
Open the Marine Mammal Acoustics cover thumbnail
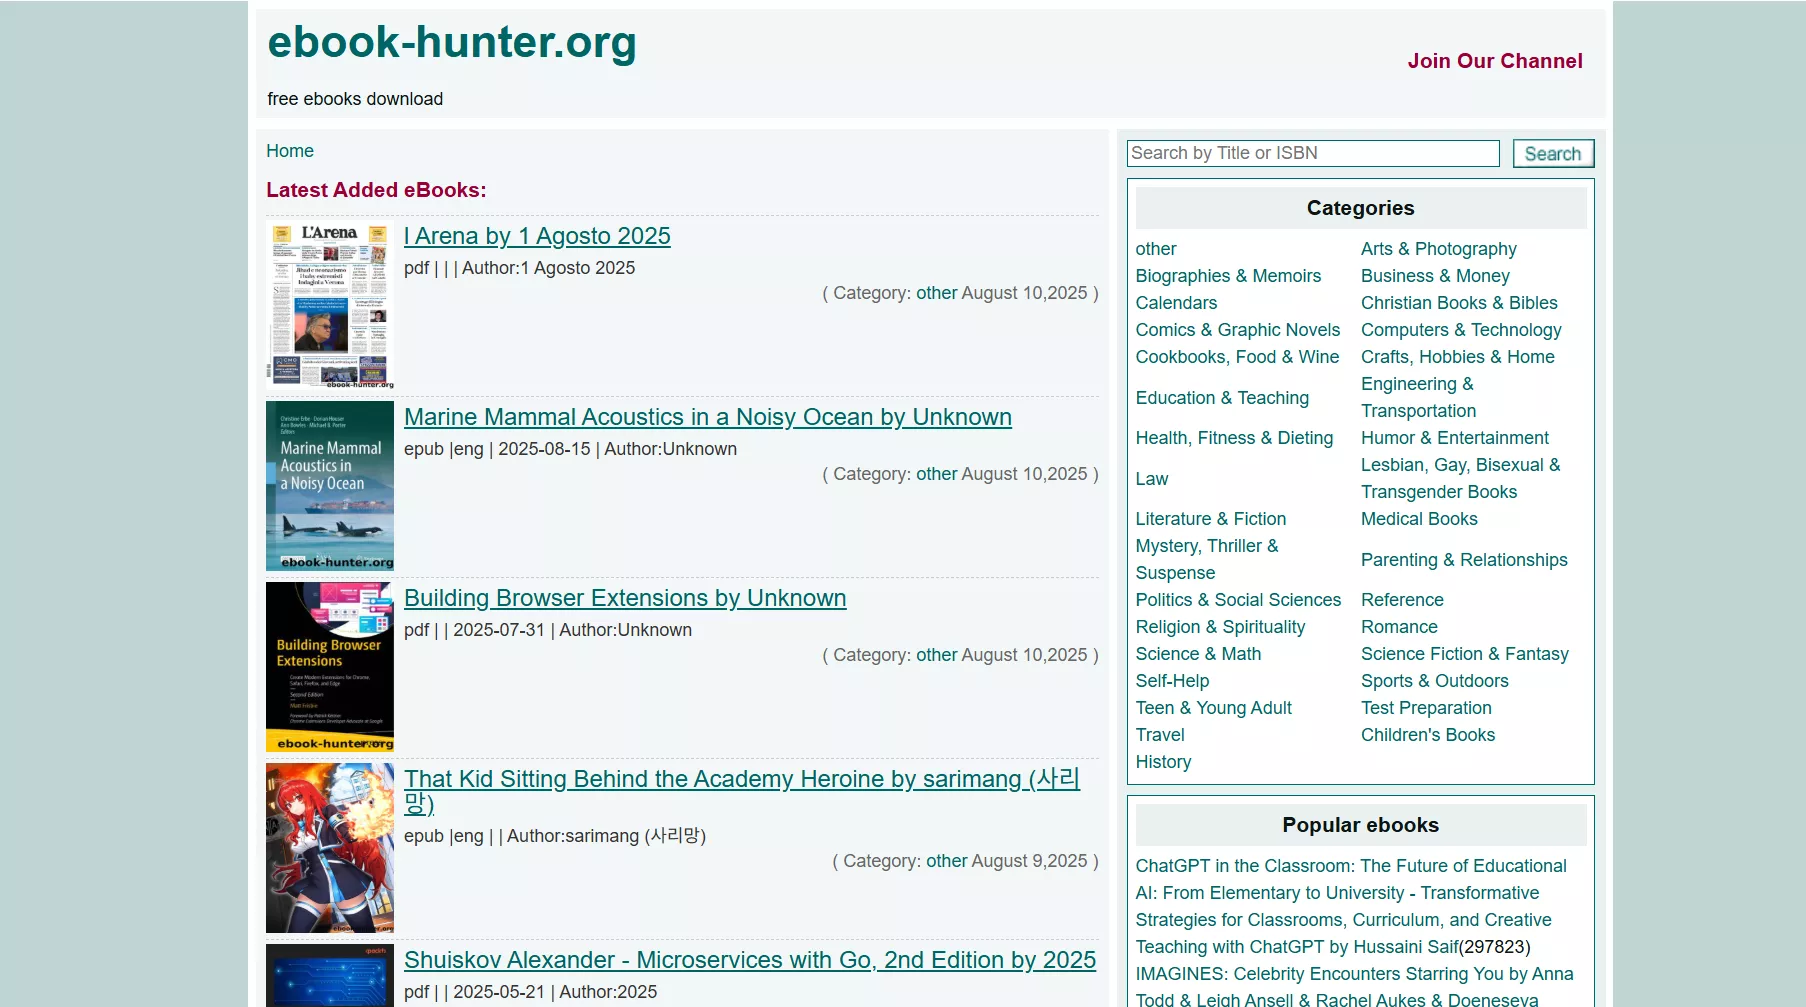coord(330,486)
